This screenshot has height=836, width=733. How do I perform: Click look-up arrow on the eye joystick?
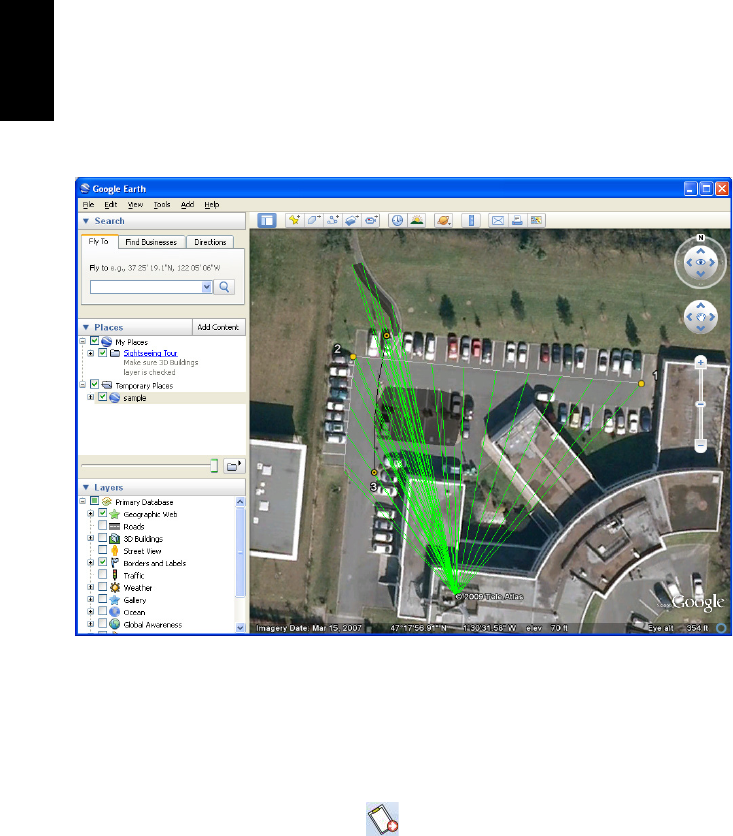pos(700,251)
